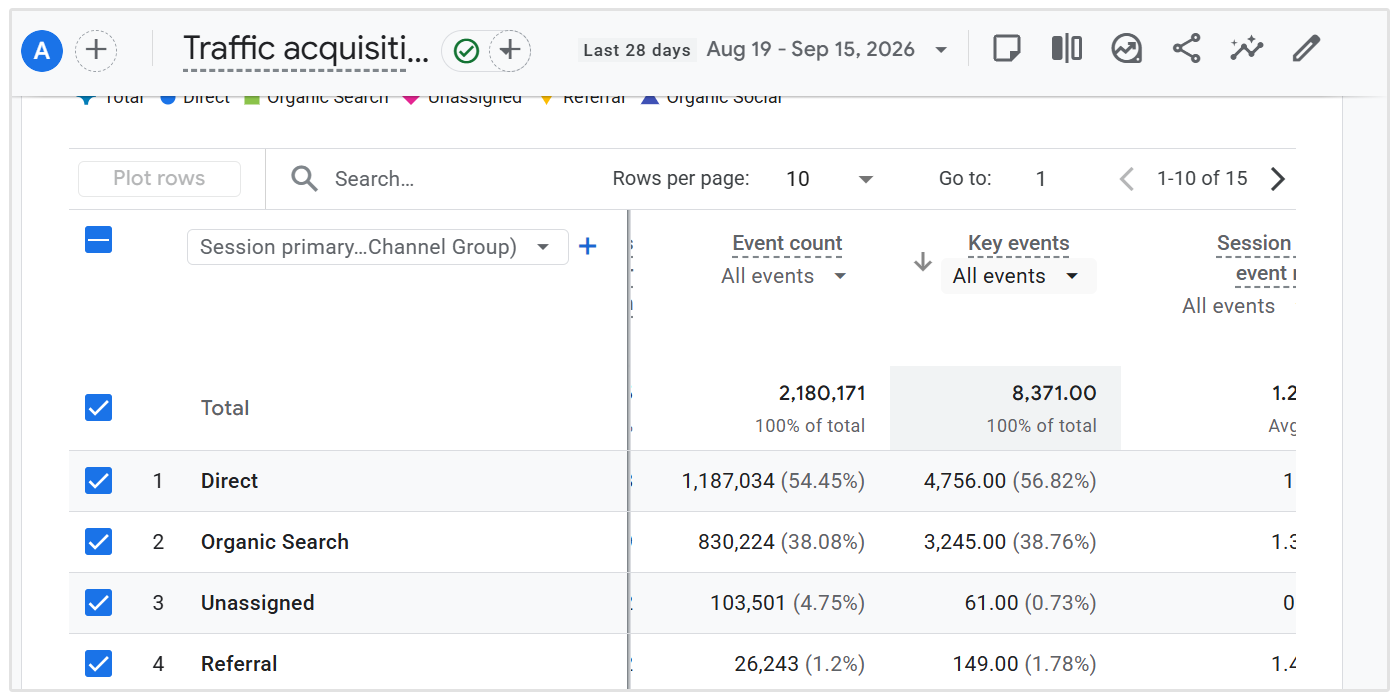This screenshot has width=1400, height=700.
Task: Click the Traffic acquisition report title
Action: 305,49
